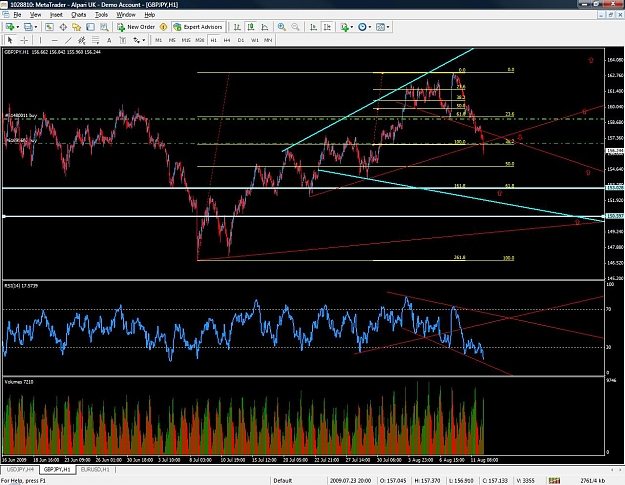Open the Help menu

(149, 15)
